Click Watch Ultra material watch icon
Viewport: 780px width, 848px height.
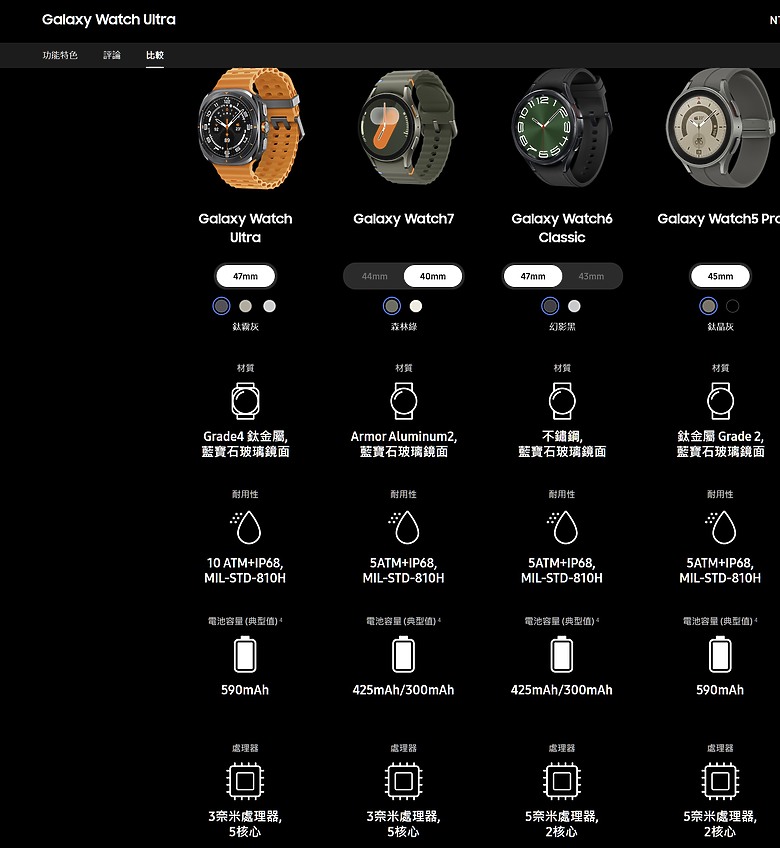(x=246, y=401)
